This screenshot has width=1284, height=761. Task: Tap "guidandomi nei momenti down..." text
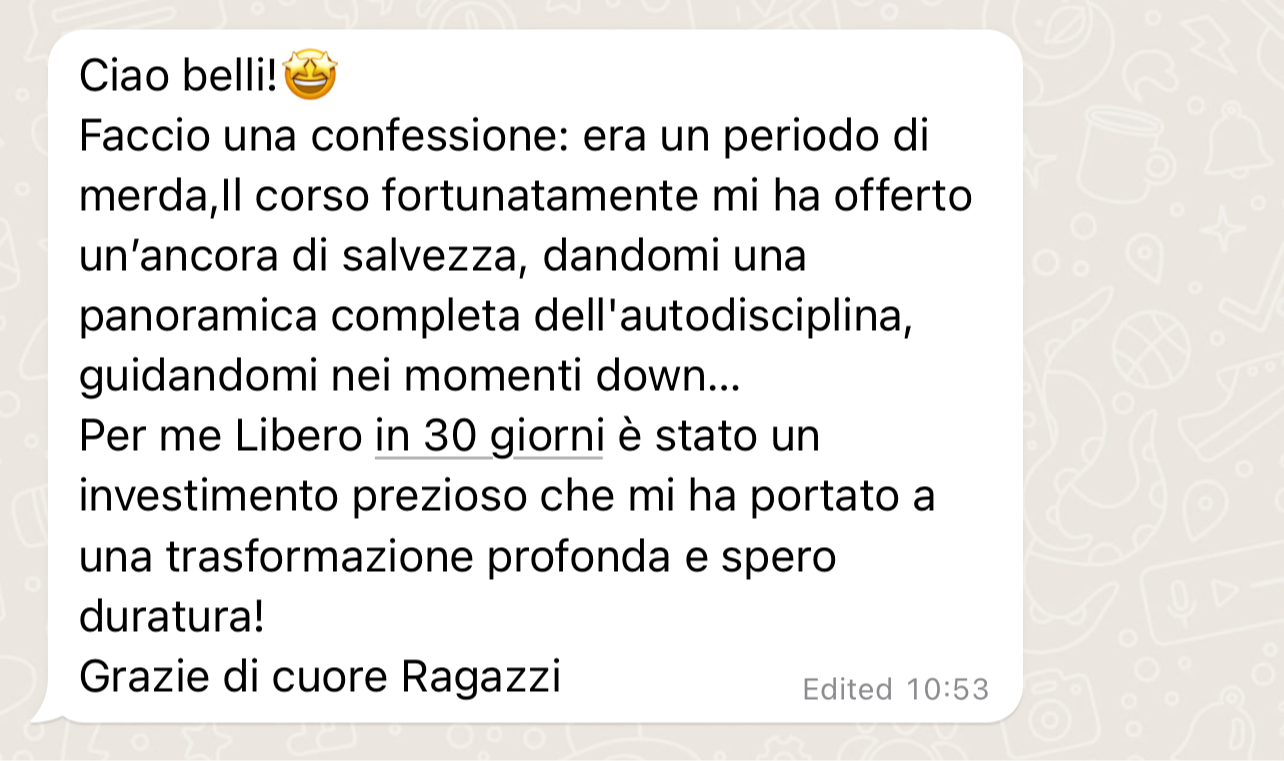tap(409, 378)
